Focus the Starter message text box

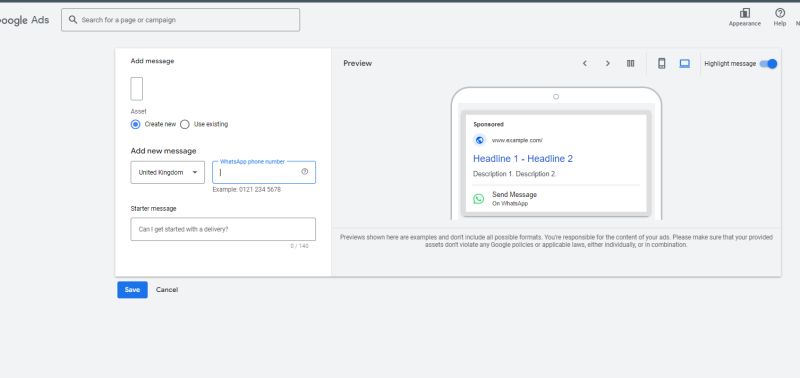(x=223, y=230)
